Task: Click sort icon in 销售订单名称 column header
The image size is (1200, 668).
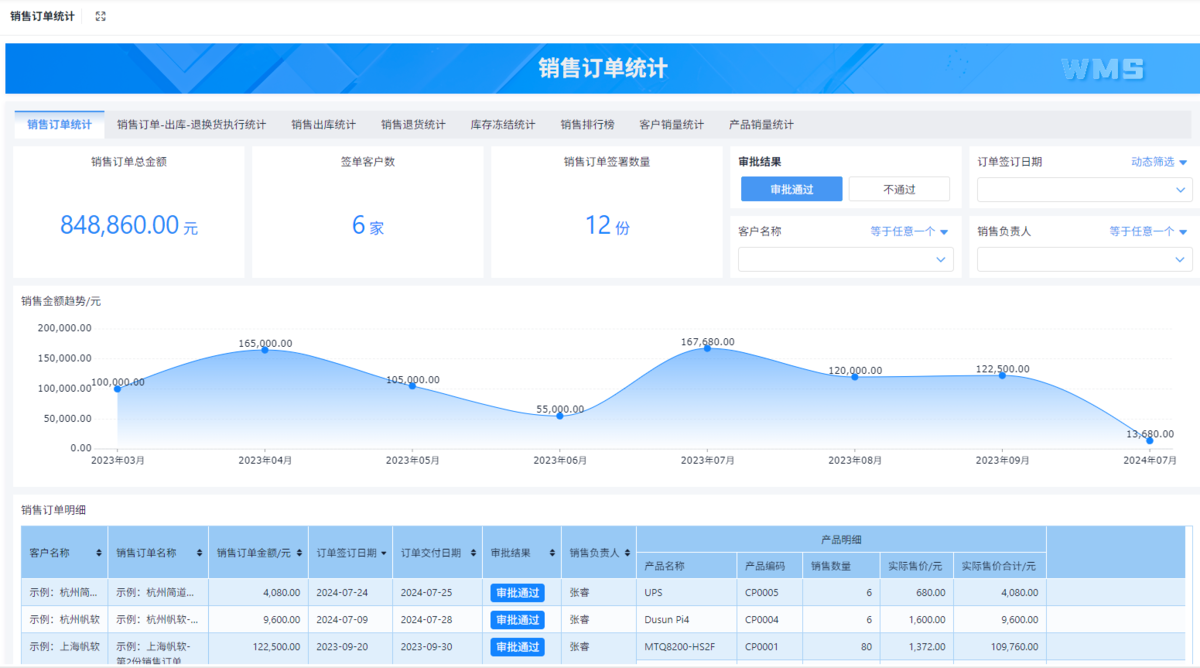Action: [198, 553]
